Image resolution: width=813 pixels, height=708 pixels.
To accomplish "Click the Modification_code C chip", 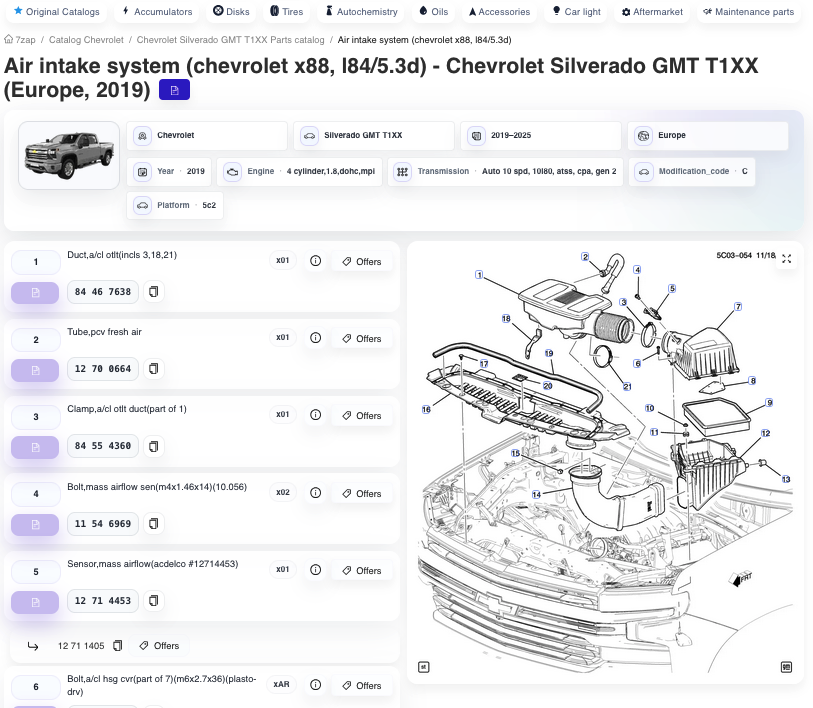I will [x=692, y=171].
